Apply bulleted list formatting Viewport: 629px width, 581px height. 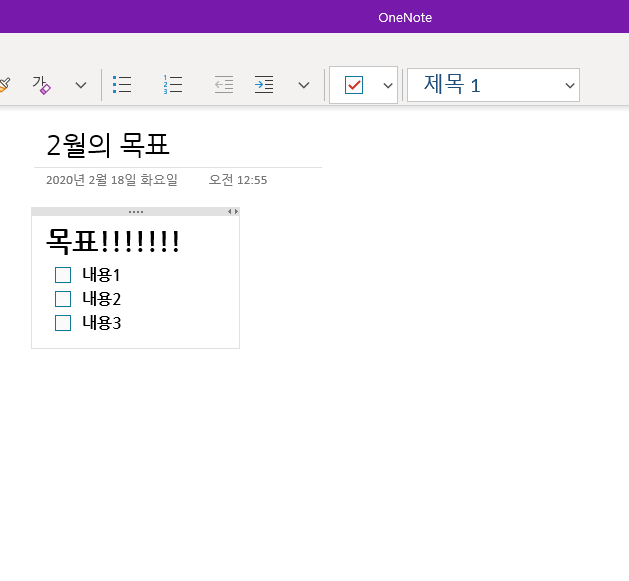click(122, 85)
